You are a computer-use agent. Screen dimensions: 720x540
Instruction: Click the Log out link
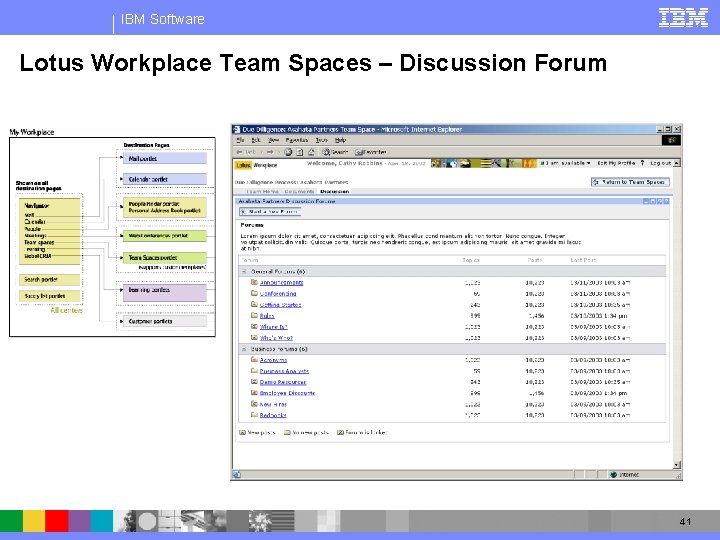coord(660,163)
